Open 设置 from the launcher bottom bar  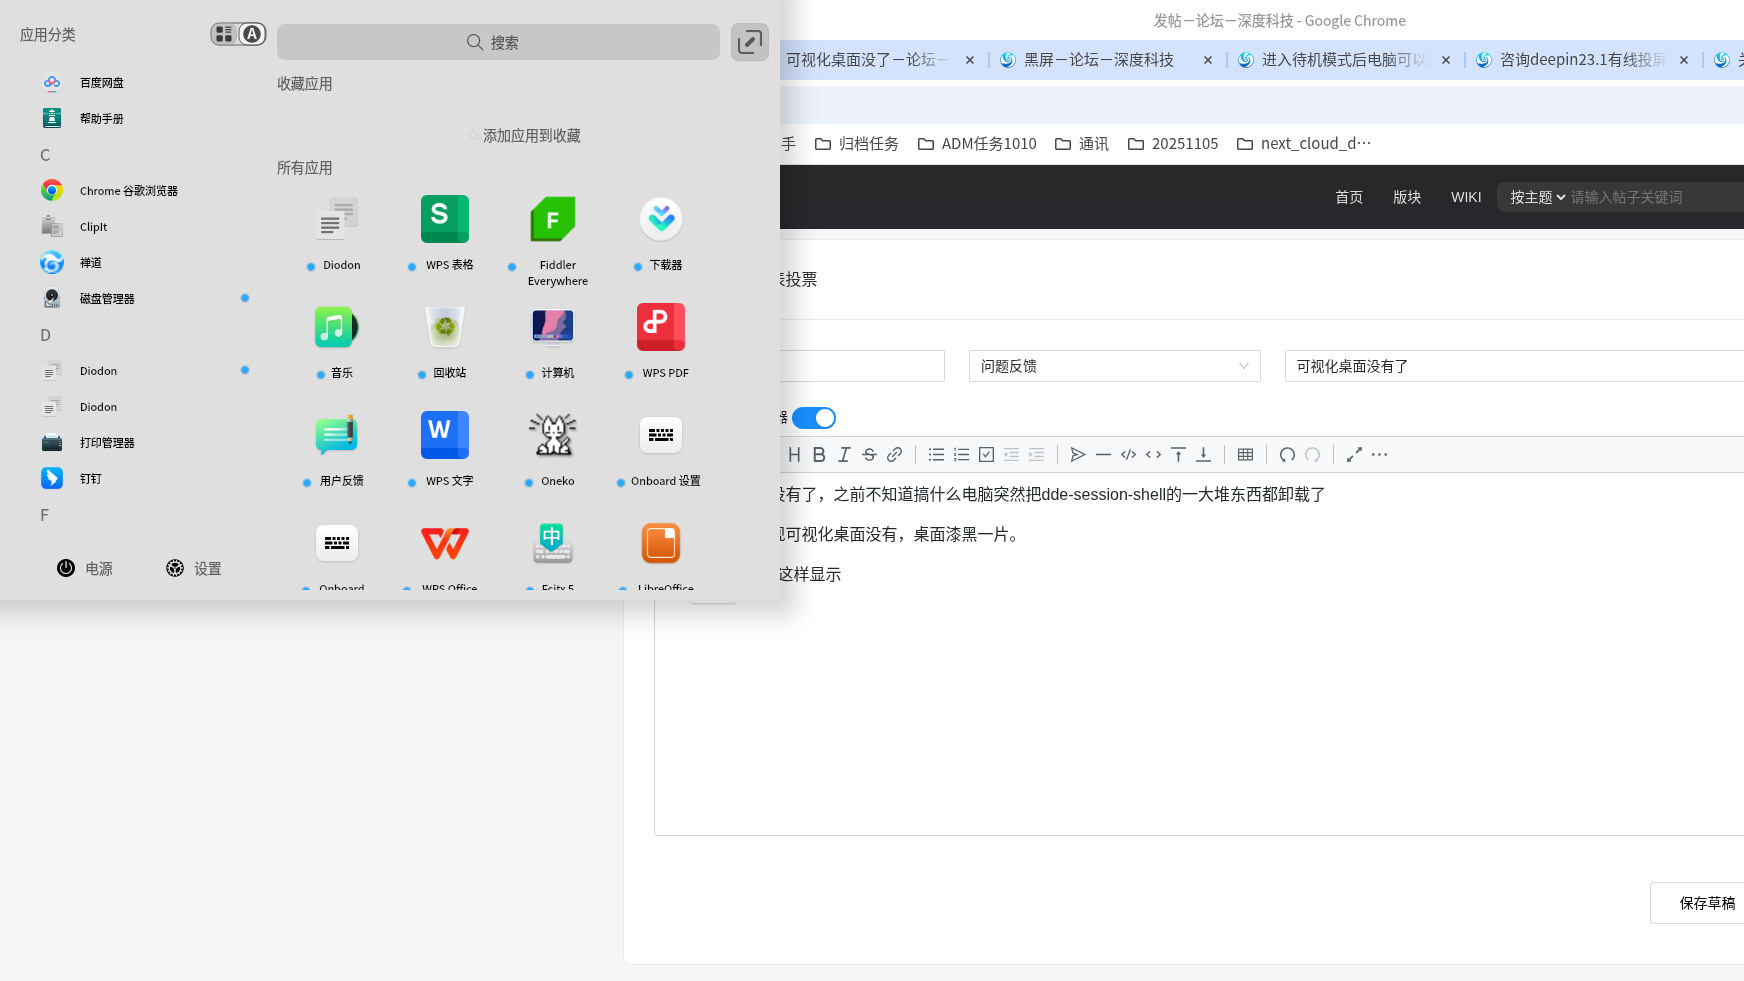pos(194,568)
